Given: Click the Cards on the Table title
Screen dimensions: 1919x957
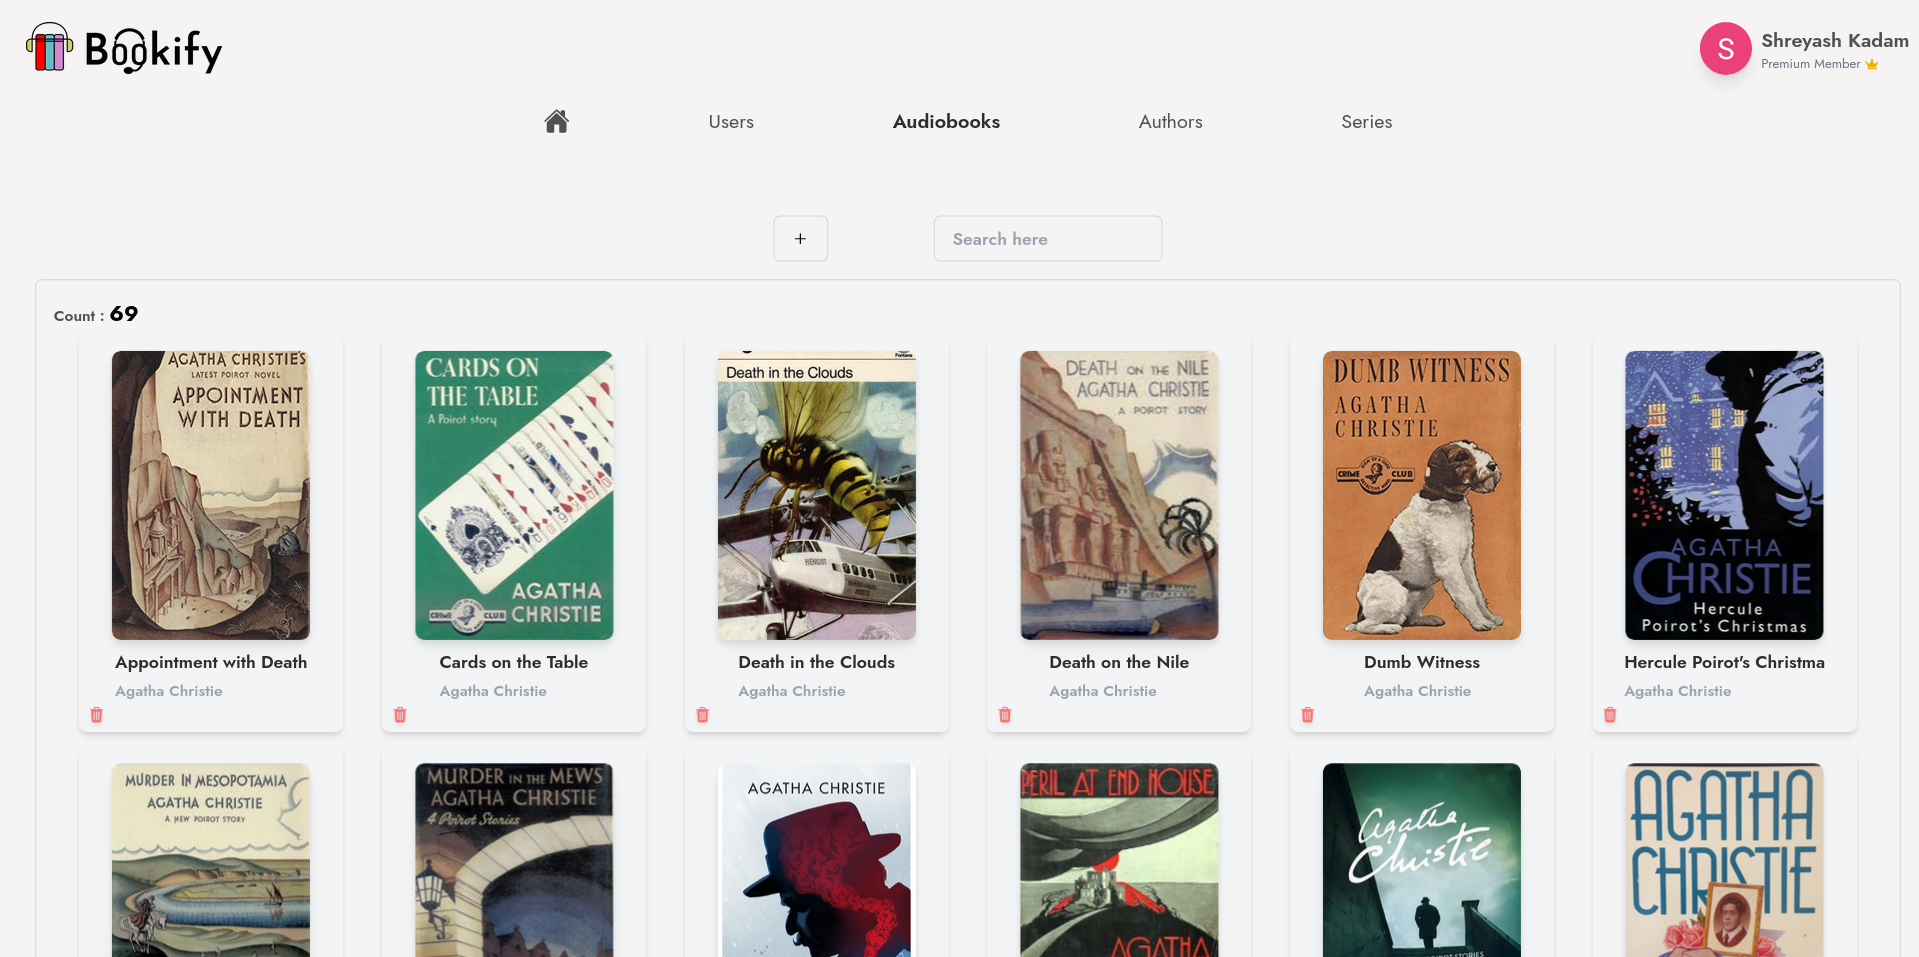Looking at the screenshot, I should click(x=514, y=662).
